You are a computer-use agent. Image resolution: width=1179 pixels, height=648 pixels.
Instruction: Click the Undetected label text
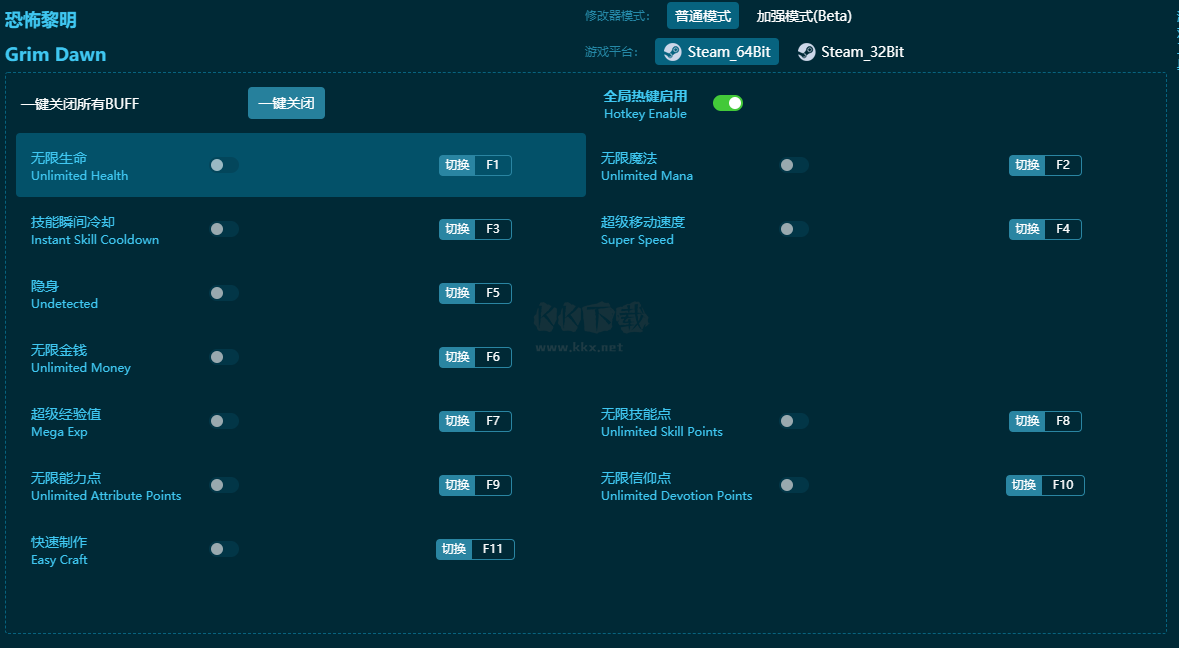pos(64,303)
